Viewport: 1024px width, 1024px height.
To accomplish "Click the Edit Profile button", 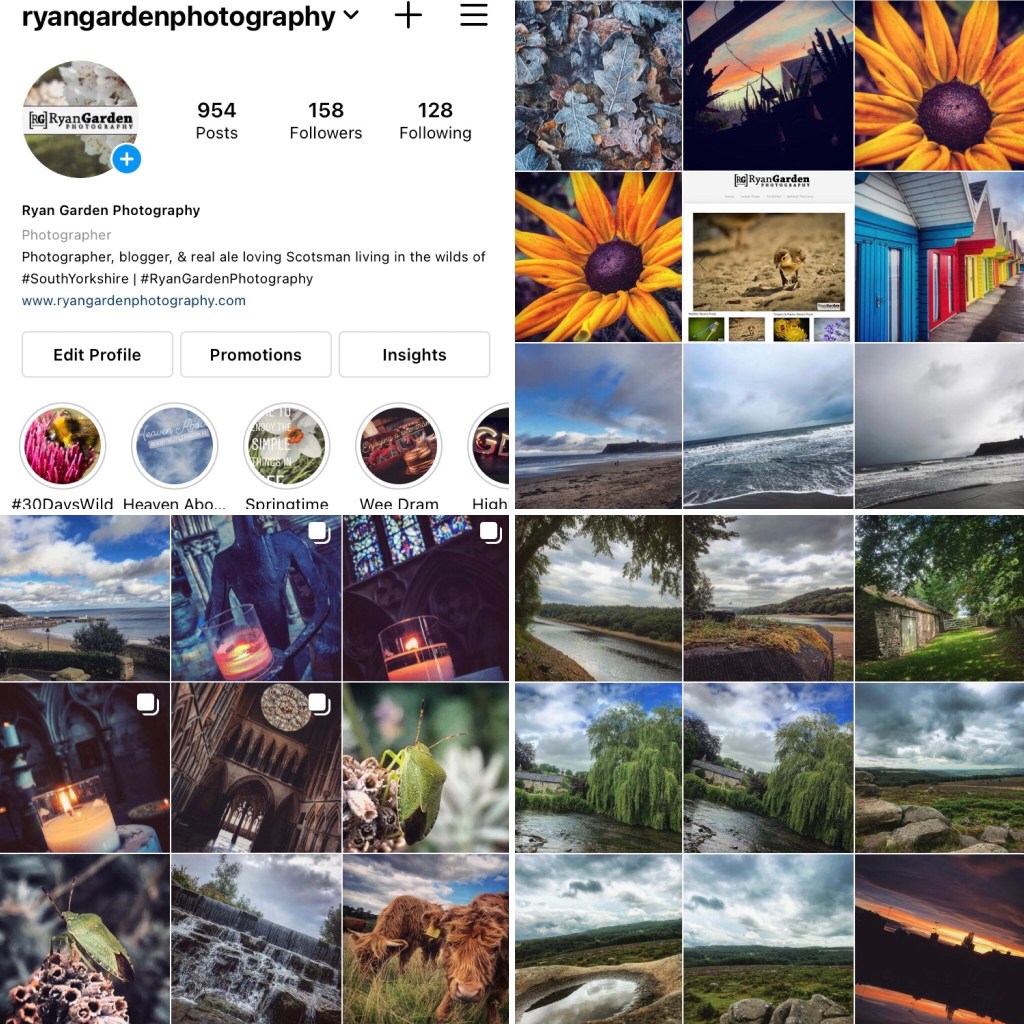I will coord(97,355).
